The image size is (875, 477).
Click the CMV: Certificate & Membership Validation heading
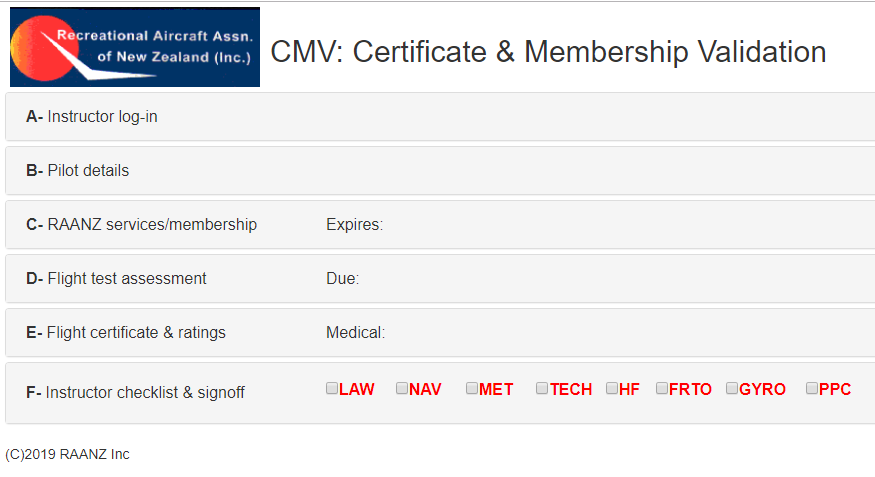pyautogui.click(x=548, y=52)
